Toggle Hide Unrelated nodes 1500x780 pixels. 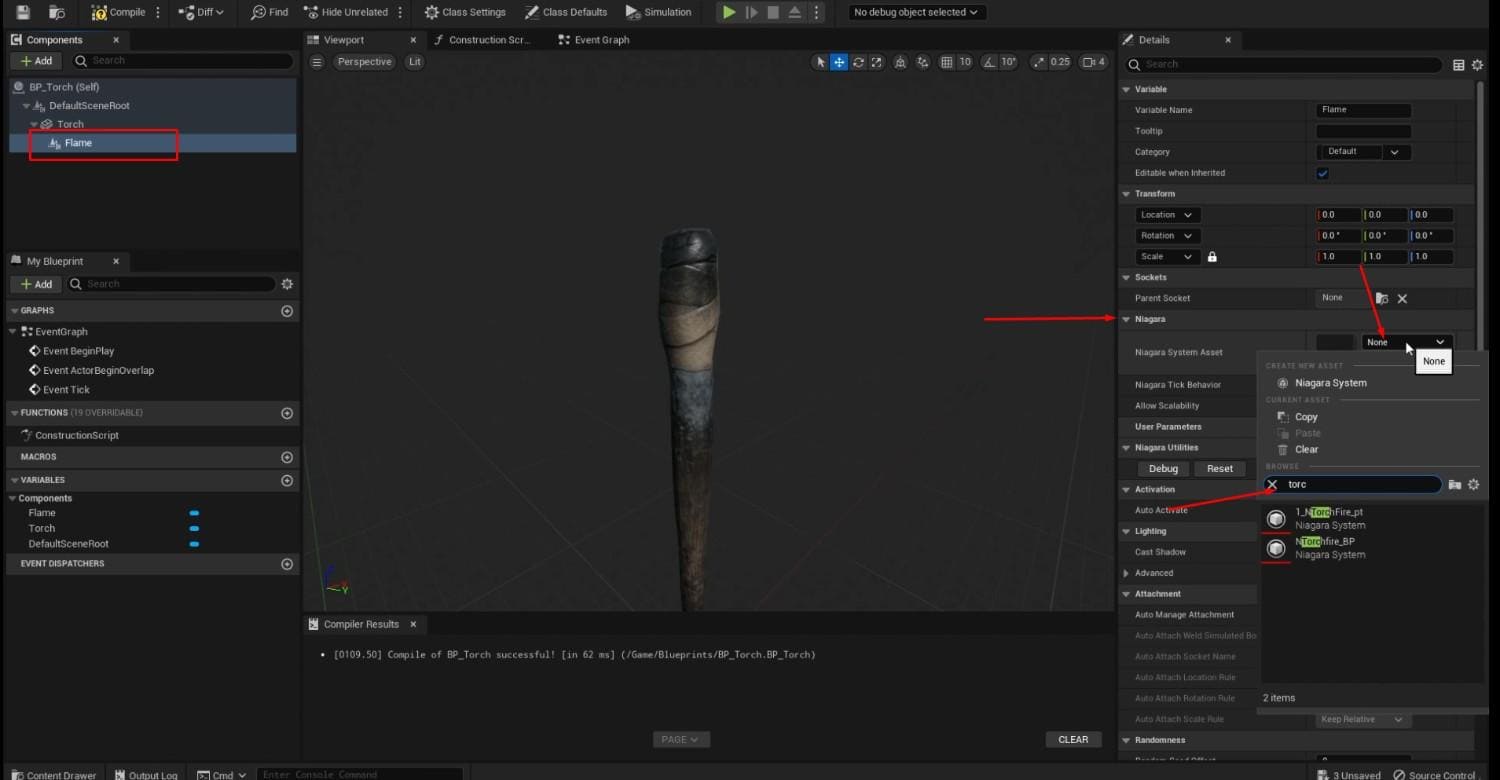tap(345, 12)
